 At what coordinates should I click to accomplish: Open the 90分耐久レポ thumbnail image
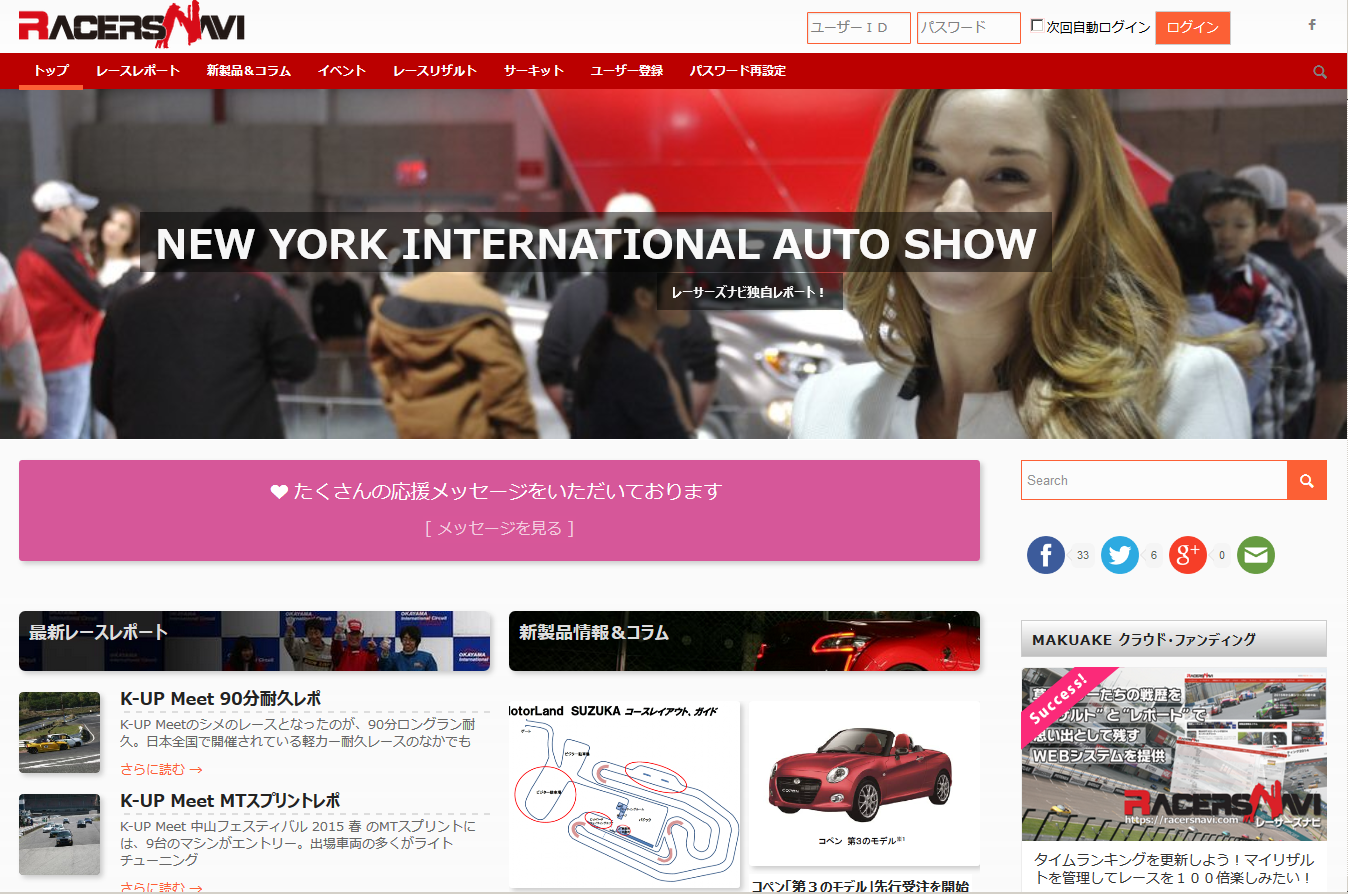59,732
